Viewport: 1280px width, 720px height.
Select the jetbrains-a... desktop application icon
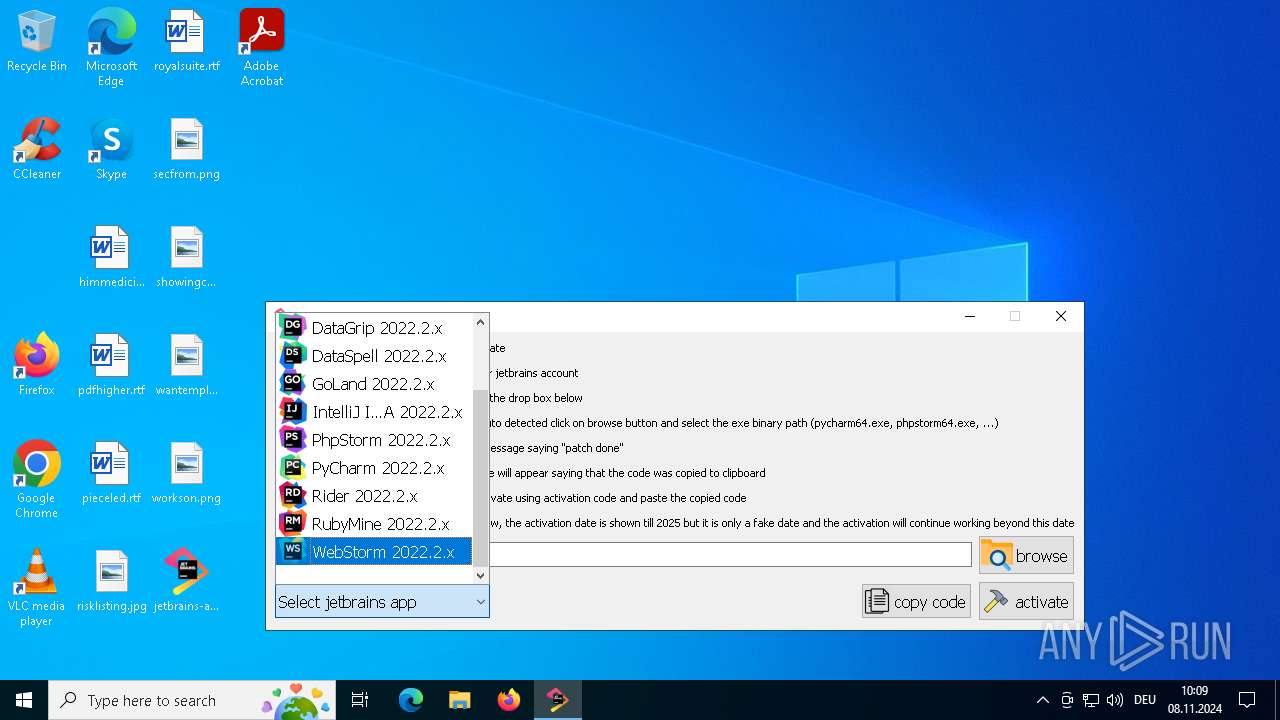pyautogui.click(x=186, y=581)
